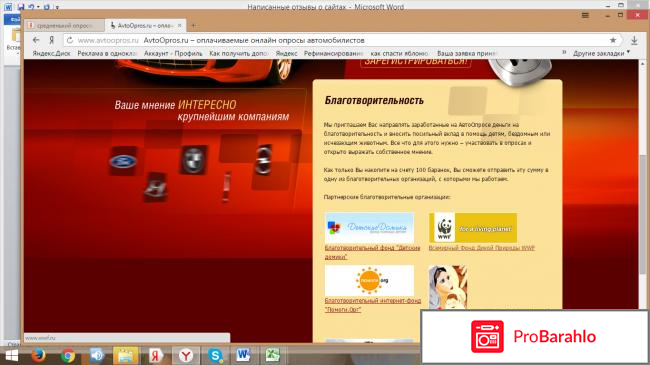Open the browser downloads arrow icon
This screenshot has width=650, height=365.
pos(634,40)
